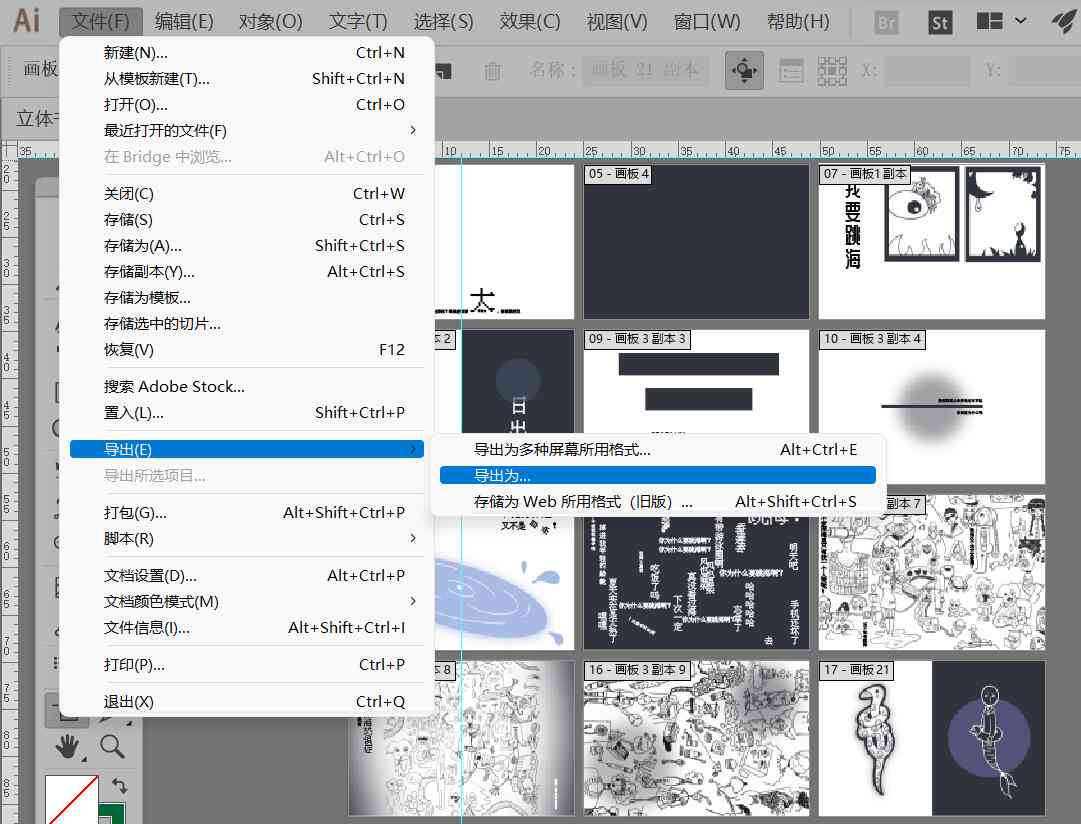Click the artboard name input field
Screen dimensions: 1081x824
click(x=645, y=70)
